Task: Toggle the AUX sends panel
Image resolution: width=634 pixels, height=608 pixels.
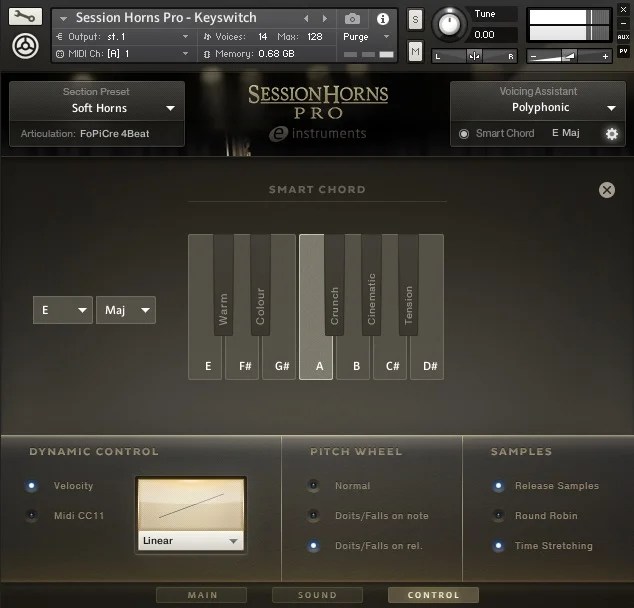Action: pos(623,37)
